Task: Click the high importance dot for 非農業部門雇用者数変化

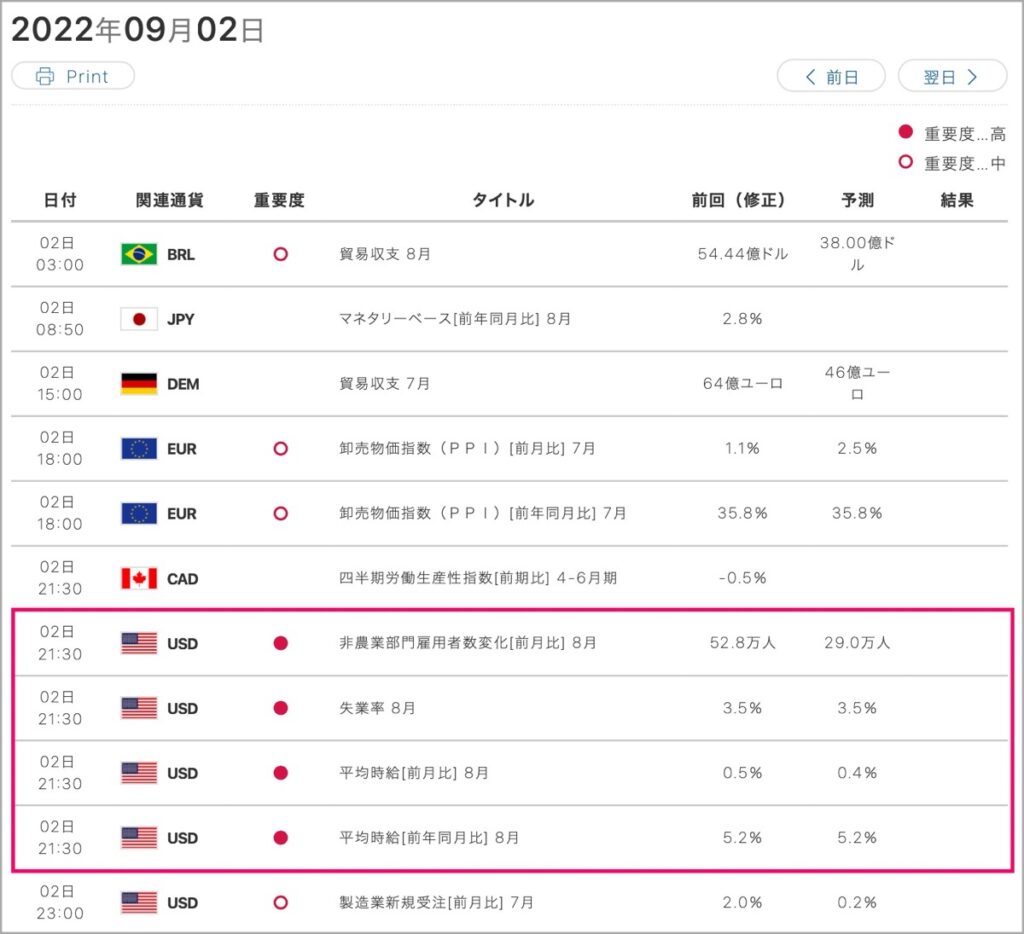Action: (x=281, y=643)
